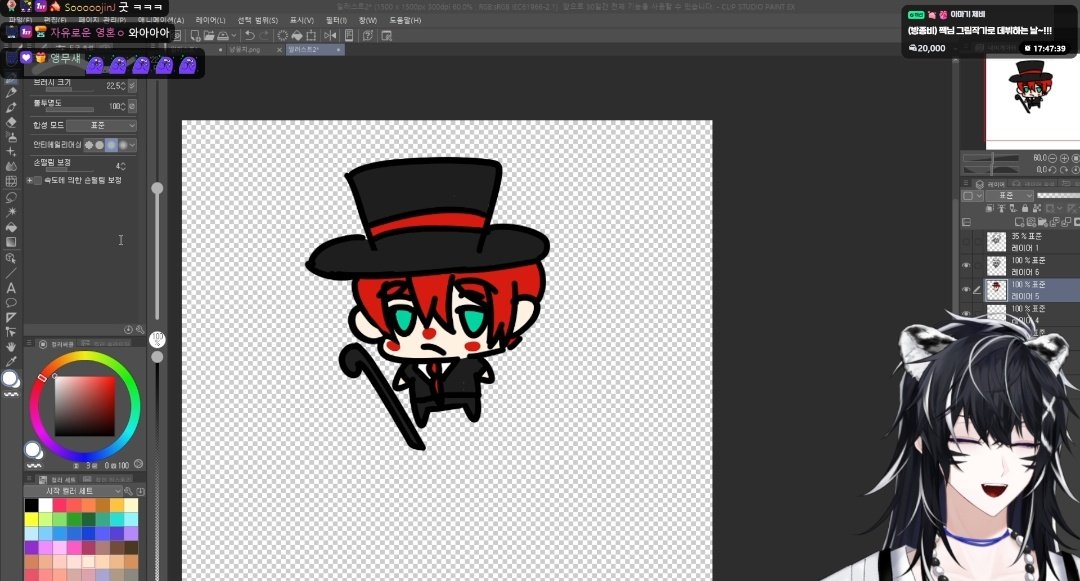Click the 불투명도 opacity slider bar

(69, 110)
